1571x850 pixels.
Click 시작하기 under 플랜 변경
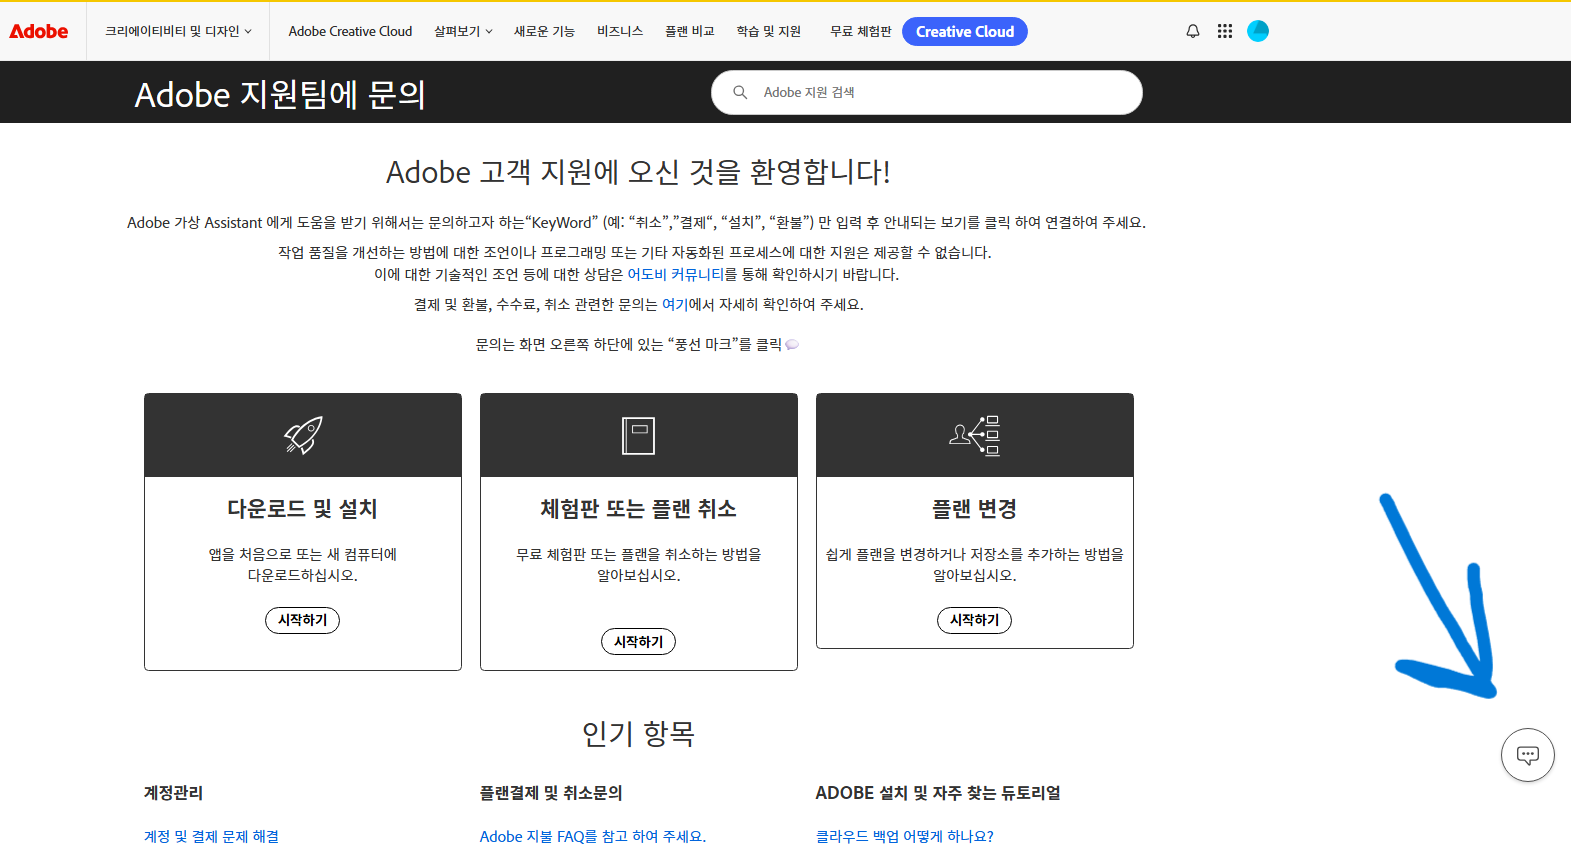(x=974, y=620)
